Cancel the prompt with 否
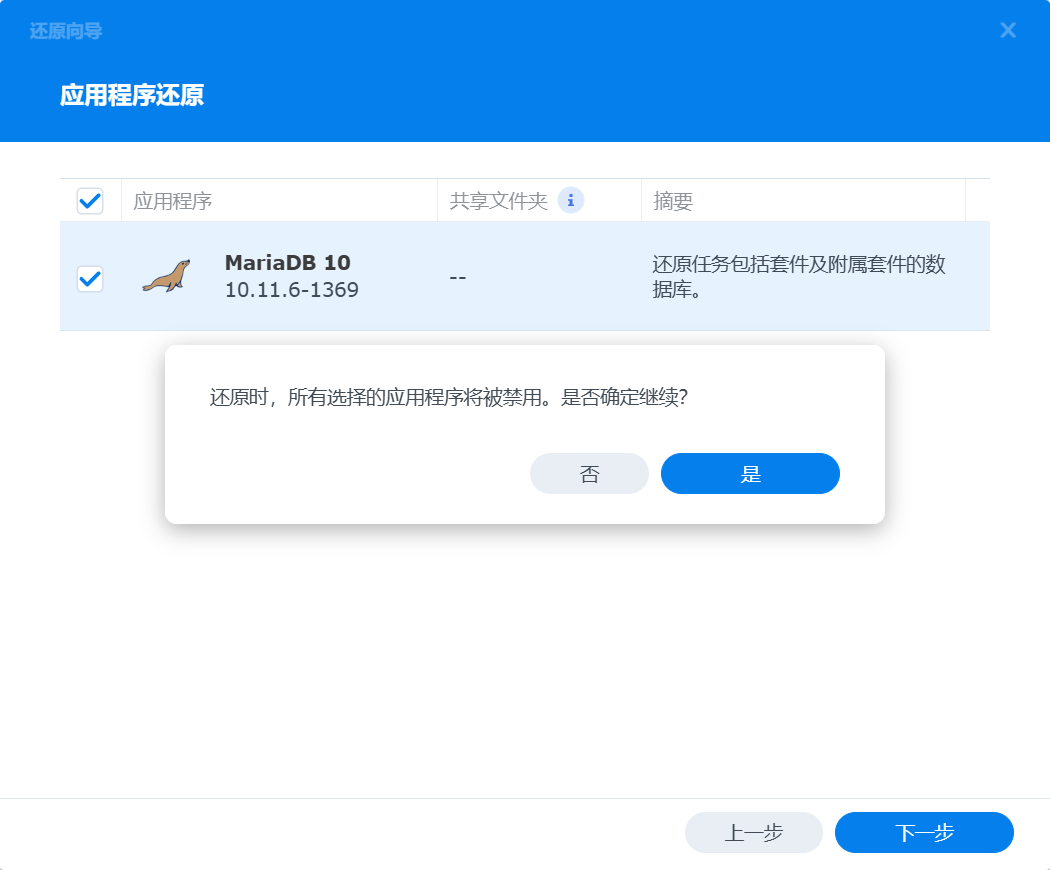Screen dimensions: 1050x870 pyautogui.click(x=589, y=473)
